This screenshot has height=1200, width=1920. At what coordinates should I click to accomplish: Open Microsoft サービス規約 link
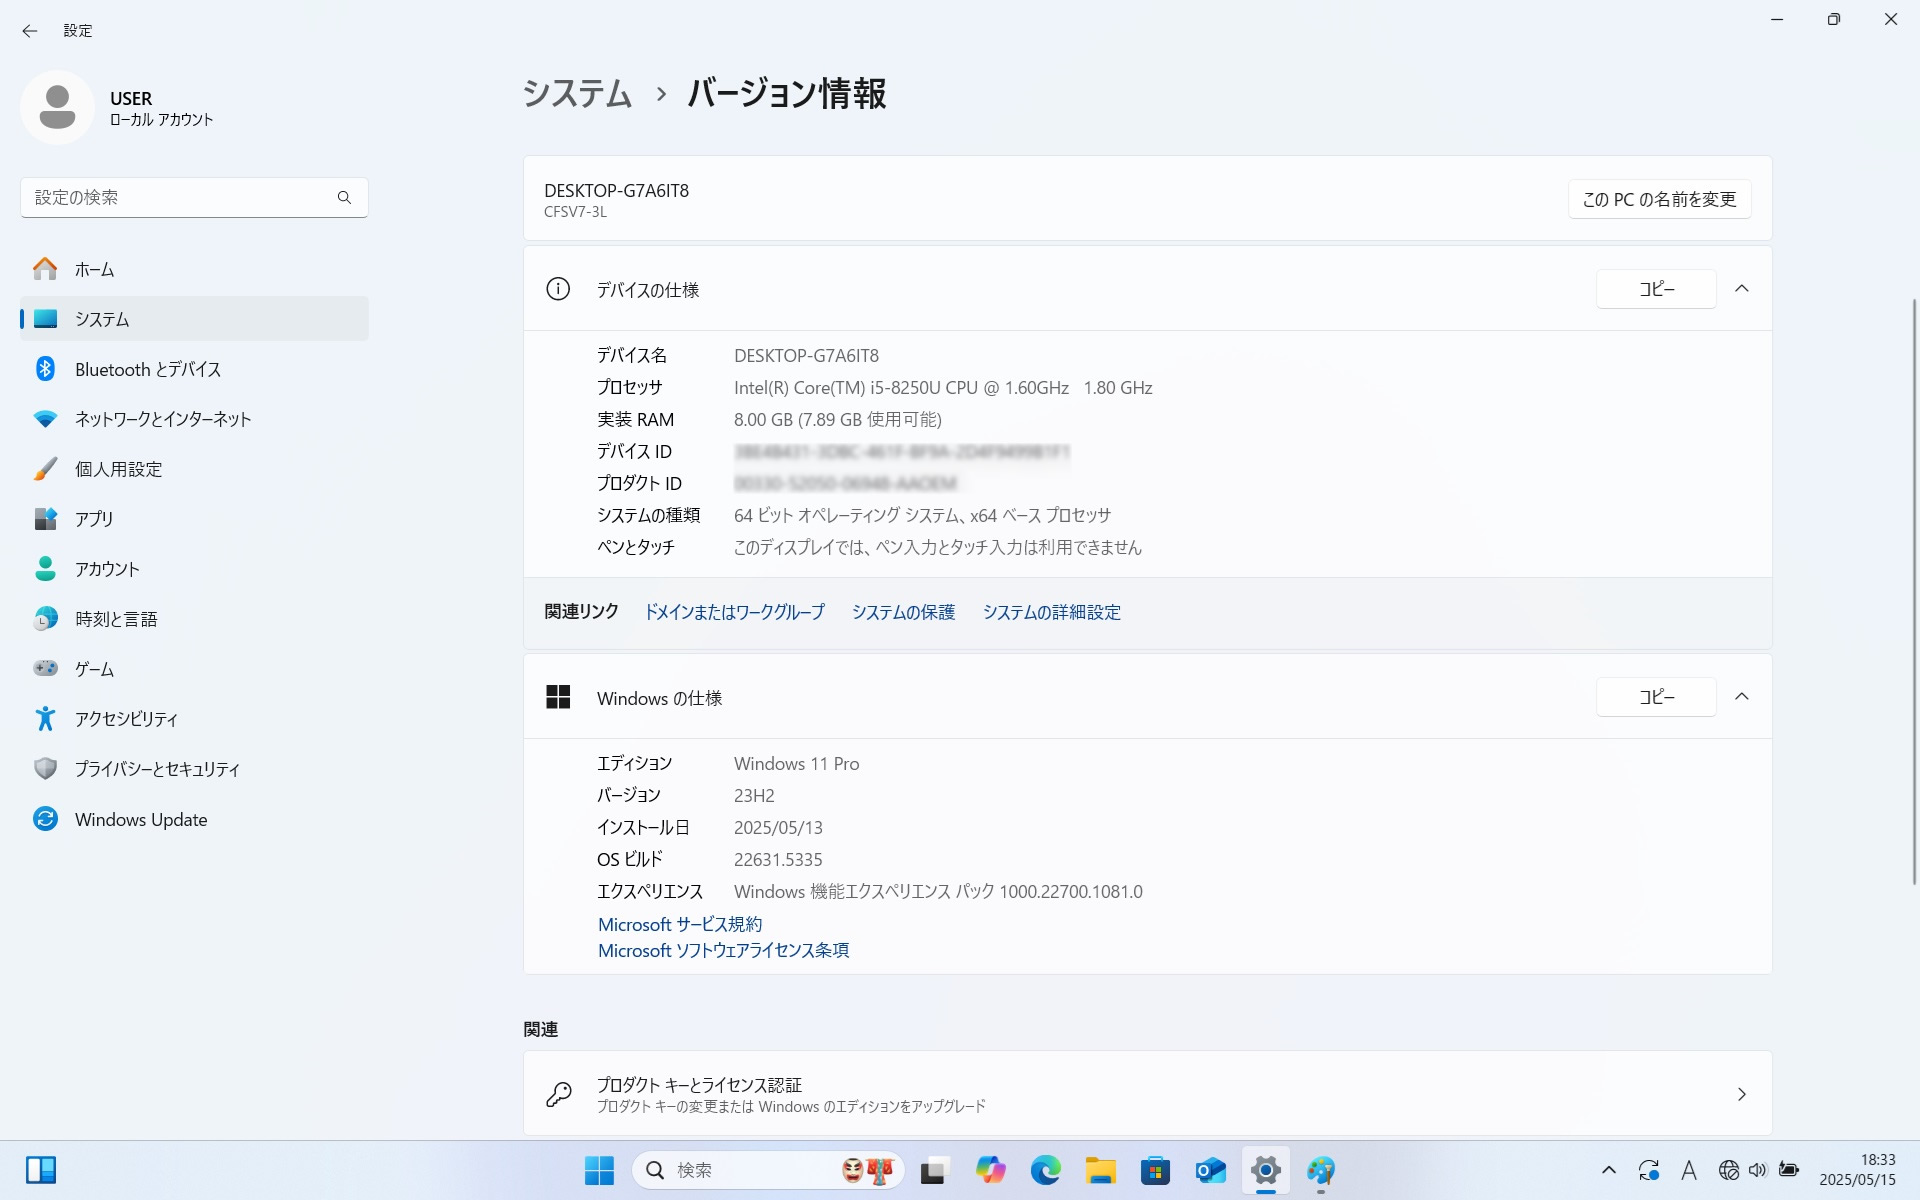680,924
